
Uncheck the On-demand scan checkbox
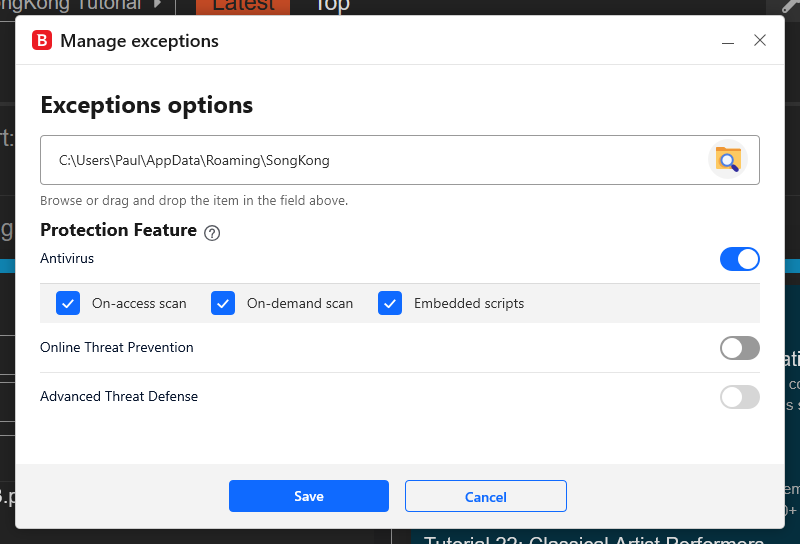coord(223,303)
